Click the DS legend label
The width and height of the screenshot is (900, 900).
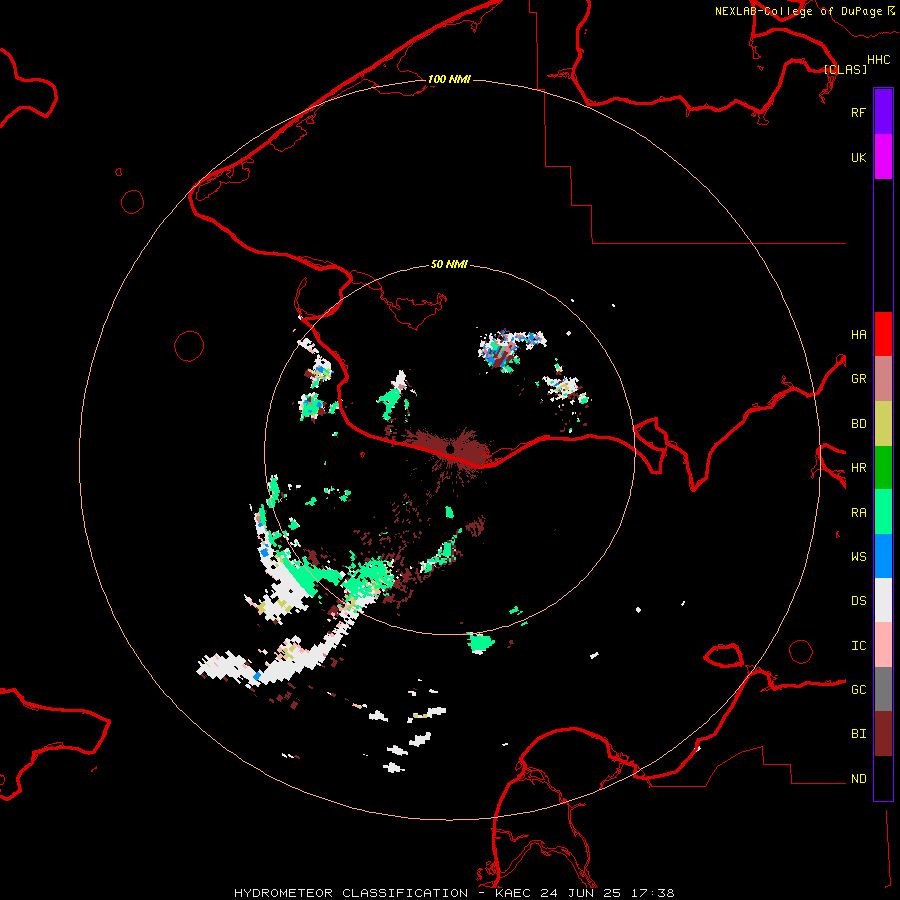858,601
